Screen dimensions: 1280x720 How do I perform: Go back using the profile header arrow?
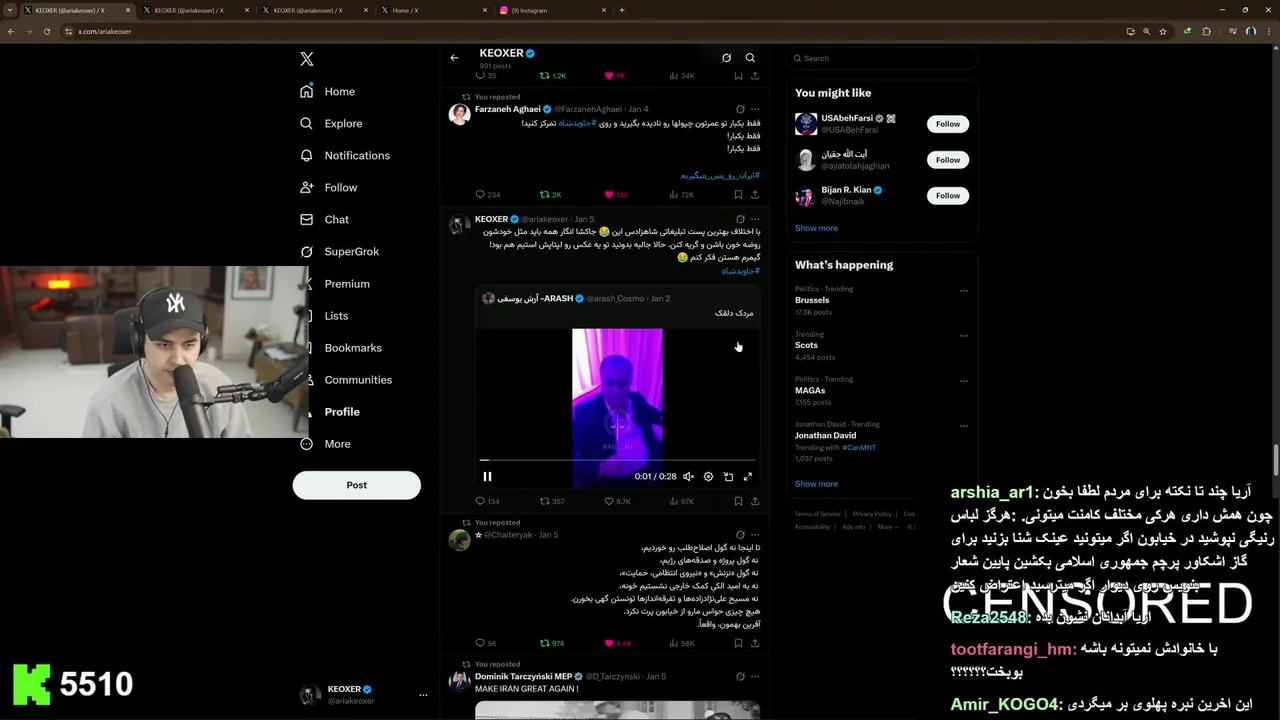point(454,58)
